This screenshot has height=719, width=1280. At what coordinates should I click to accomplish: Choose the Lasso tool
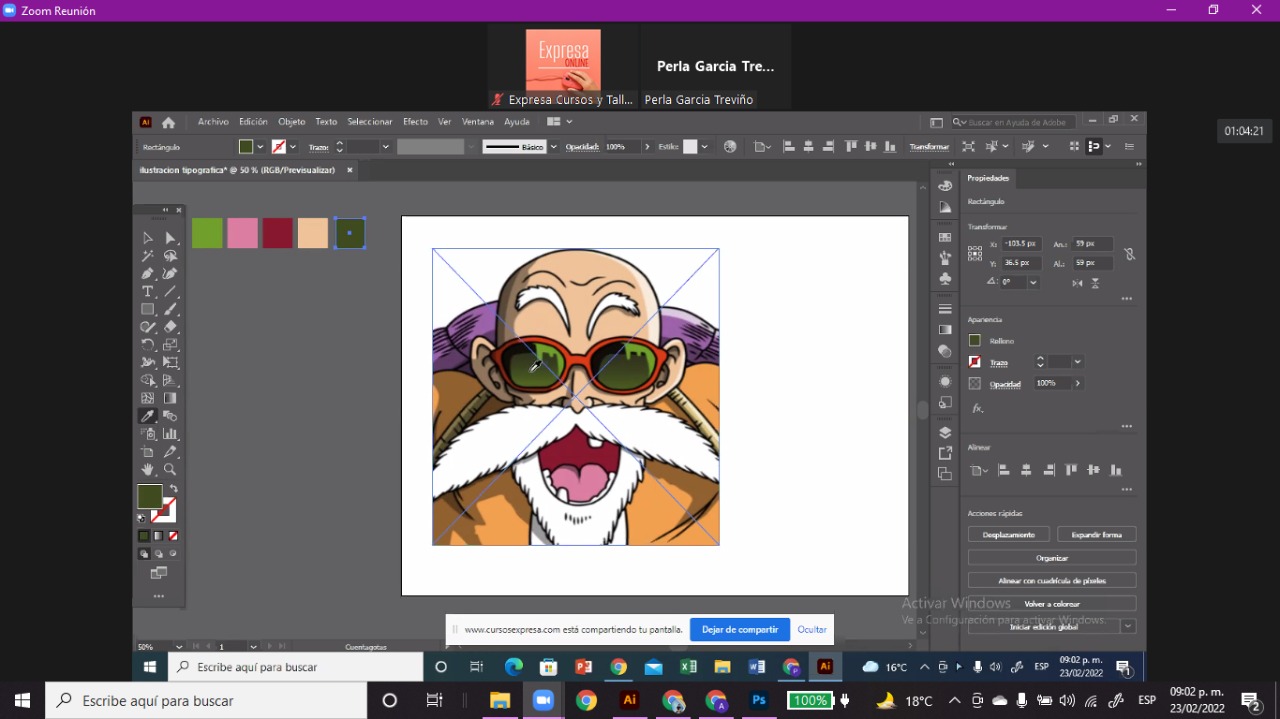tap(170, 256)
